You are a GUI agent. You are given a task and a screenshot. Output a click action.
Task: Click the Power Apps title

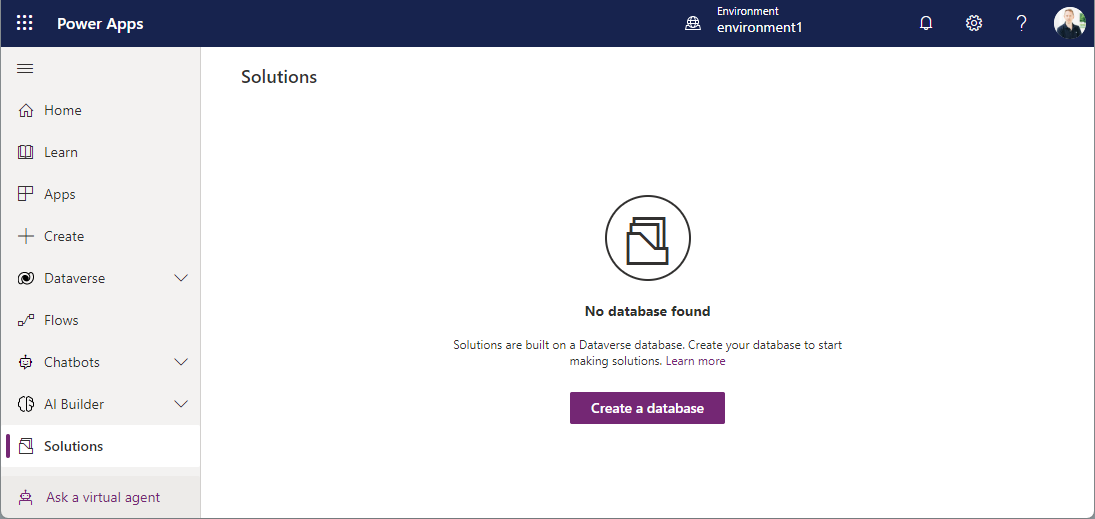click(x=100, y=24)
